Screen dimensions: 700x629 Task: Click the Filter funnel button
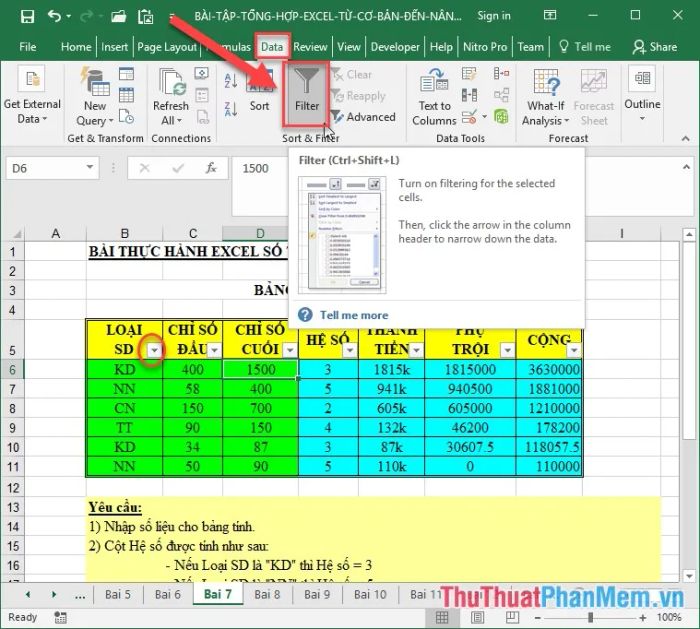(307, 94)
